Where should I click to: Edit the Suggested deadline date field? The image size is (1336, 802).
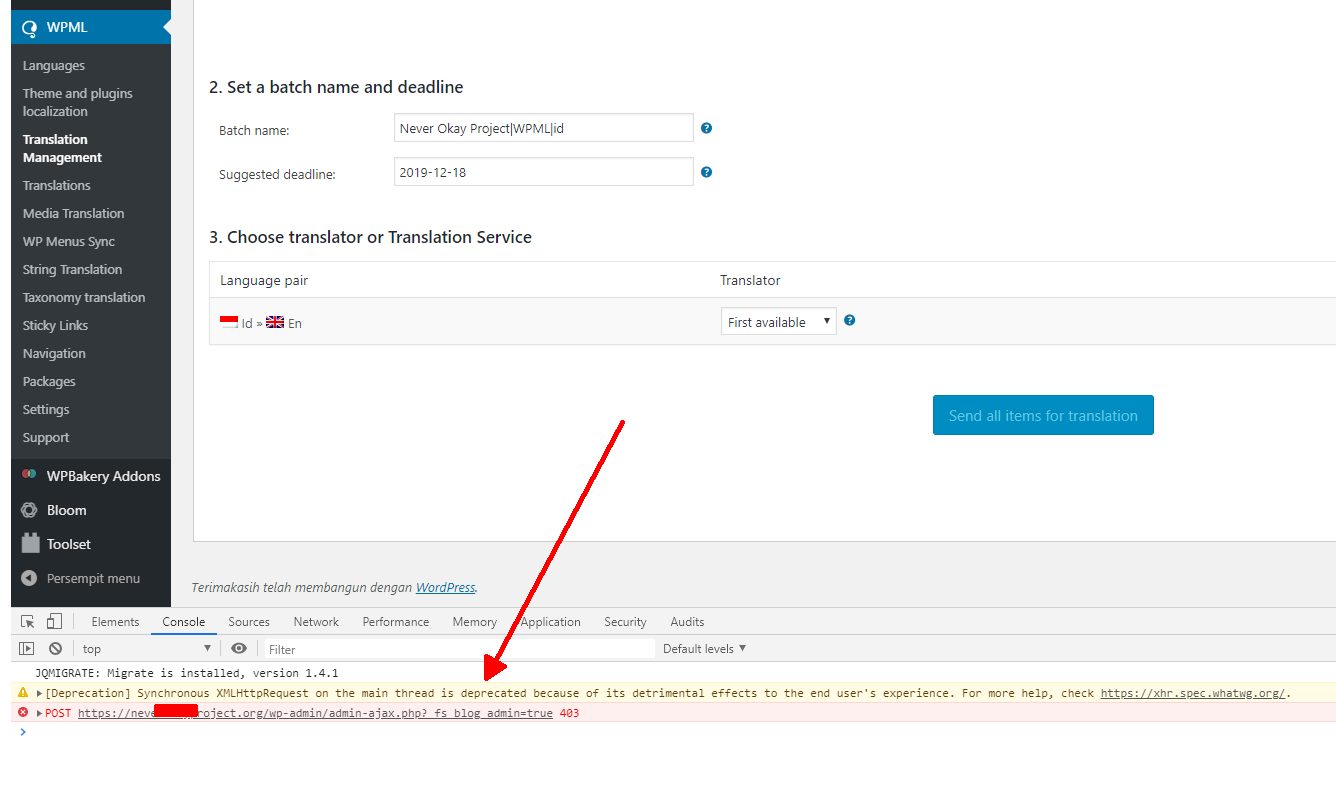544,172
